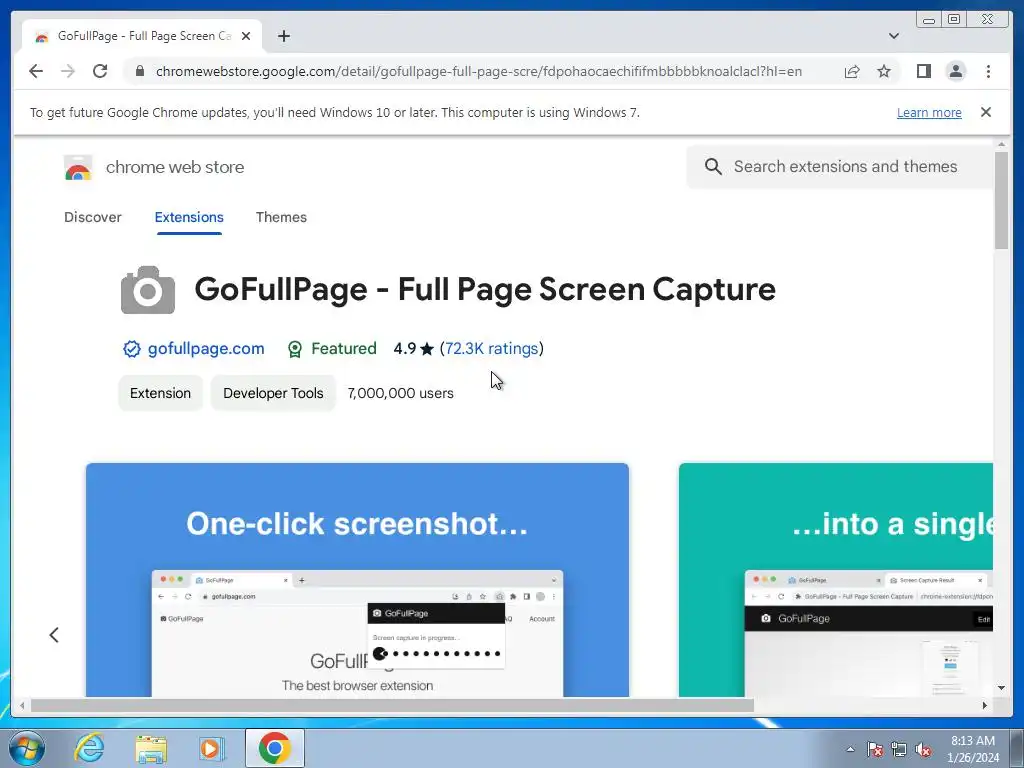The width and height of the screenshot is (1024, 768).
Task: Open the Chrome three-dot menu
Action: (988, 71)
